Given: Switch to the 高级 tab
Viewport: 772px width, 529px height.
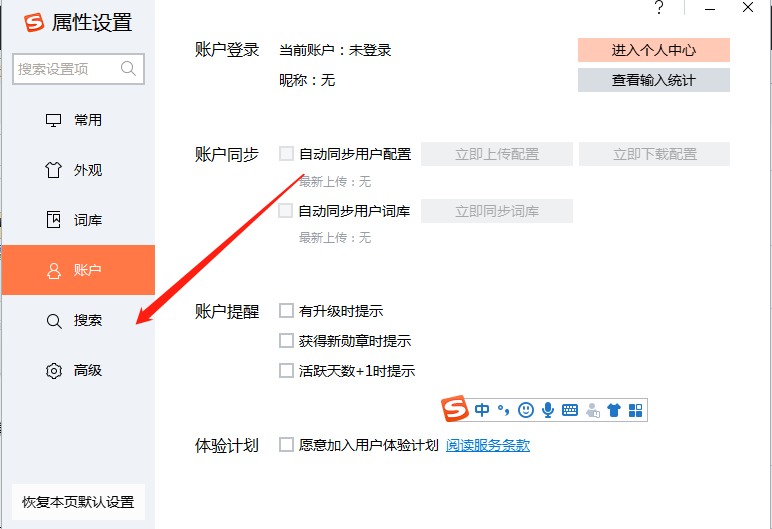Looking at the screenshot, I should [78, 370].
